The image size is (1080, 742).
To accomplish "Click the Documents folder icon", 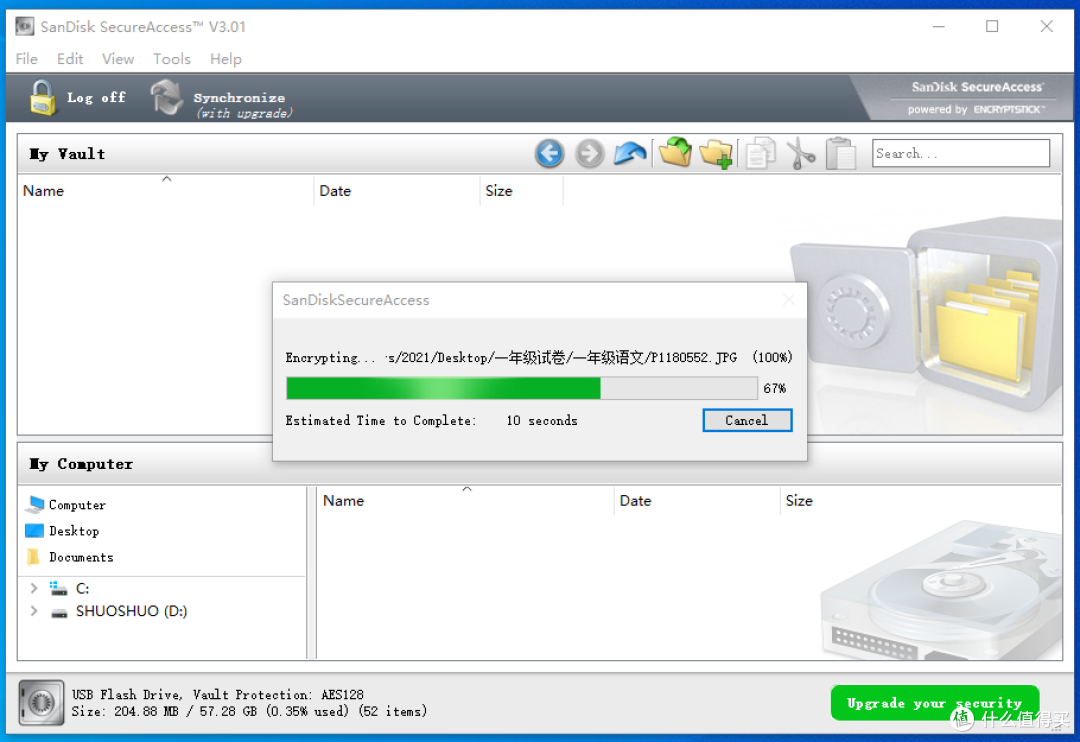I will 33,557.
